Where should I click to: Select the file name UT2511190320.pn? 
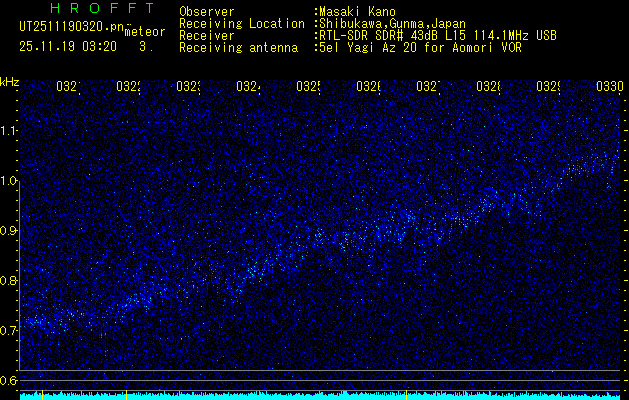point(72,27)
